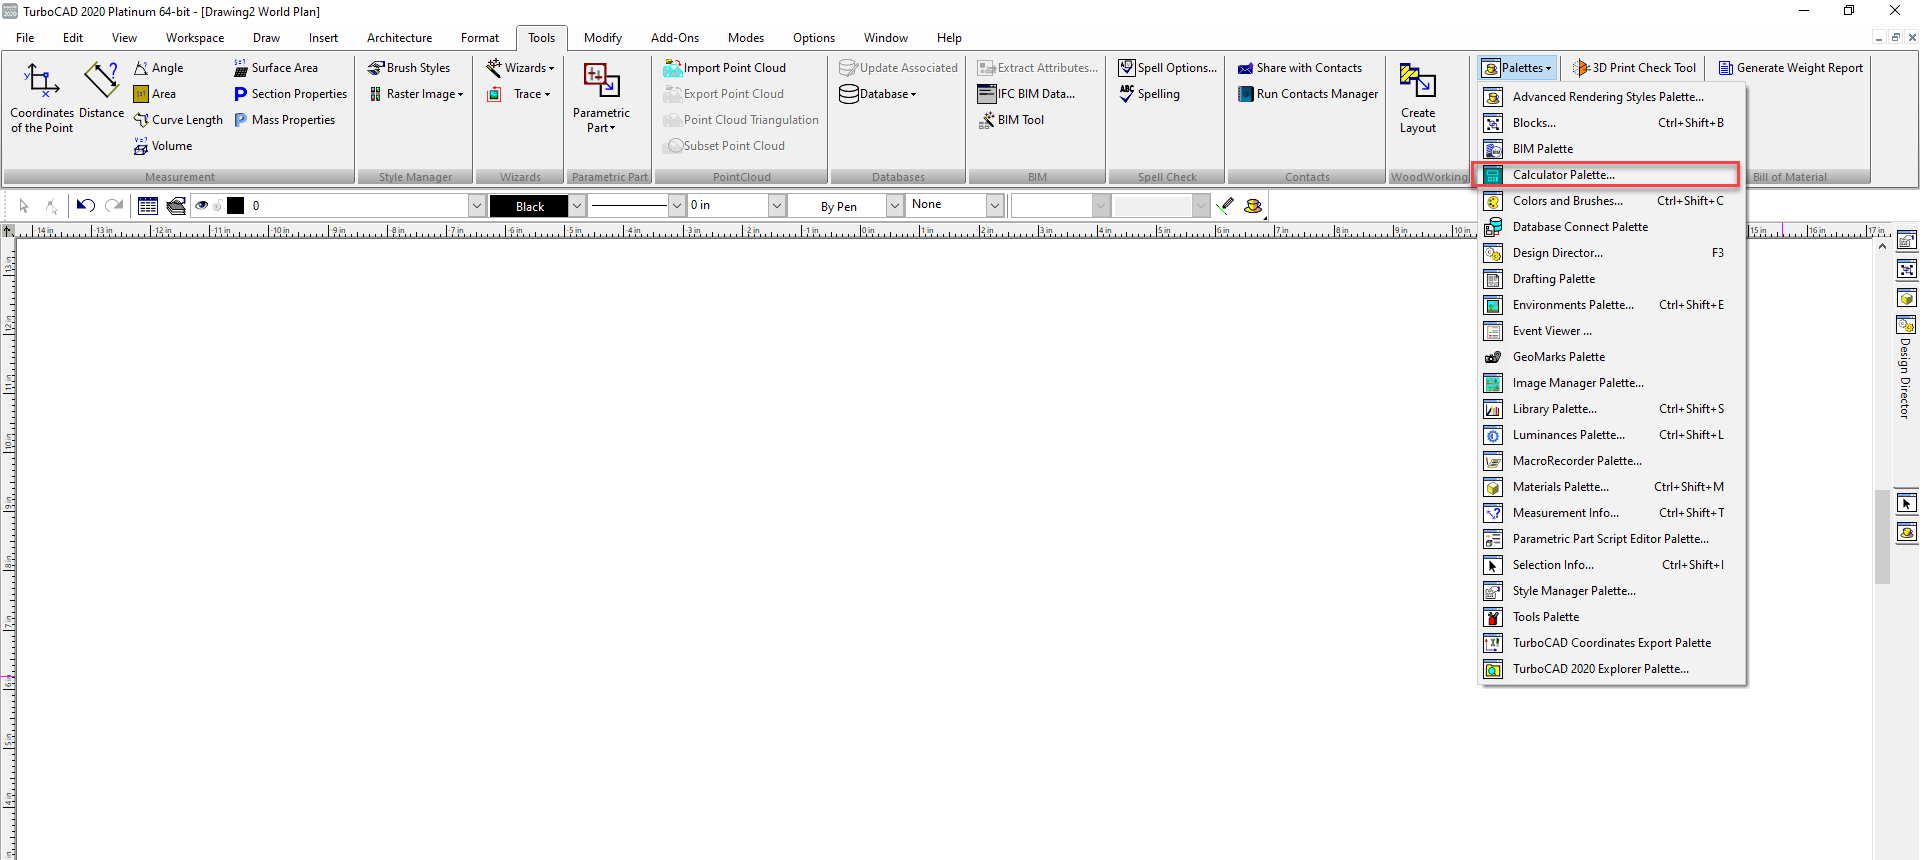The image size is (1924, 860).
Task: Start the 3D Print Check Tool
Action: point(1635,68)
